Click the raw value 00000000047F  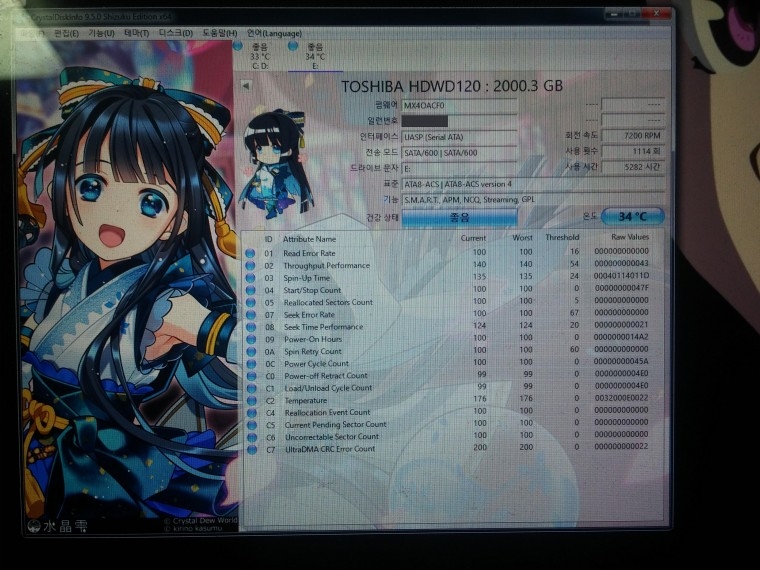point(621,288)
